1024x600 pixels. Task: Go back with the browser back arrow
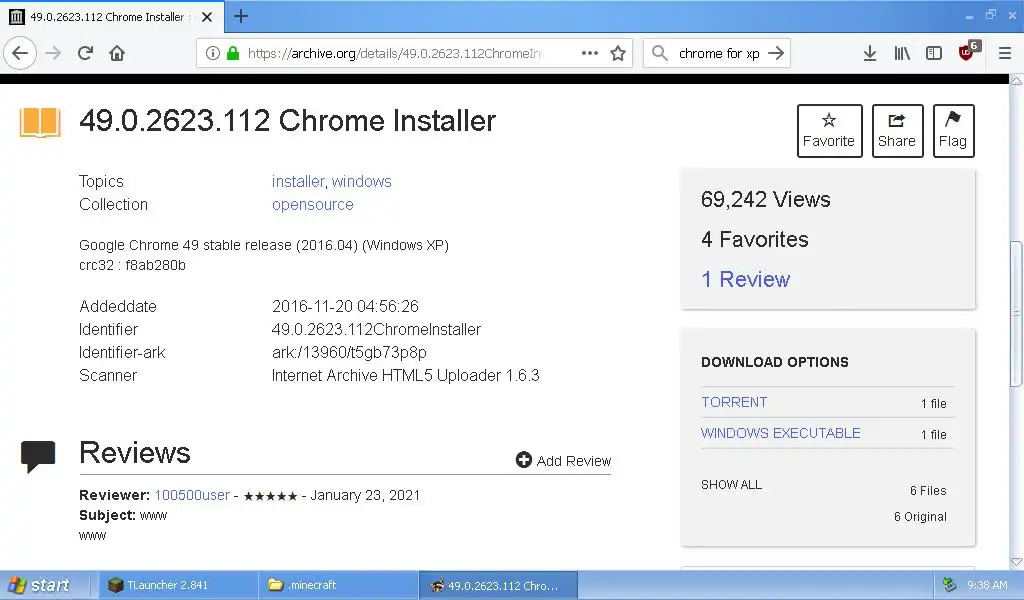click(x=20, y=53)
